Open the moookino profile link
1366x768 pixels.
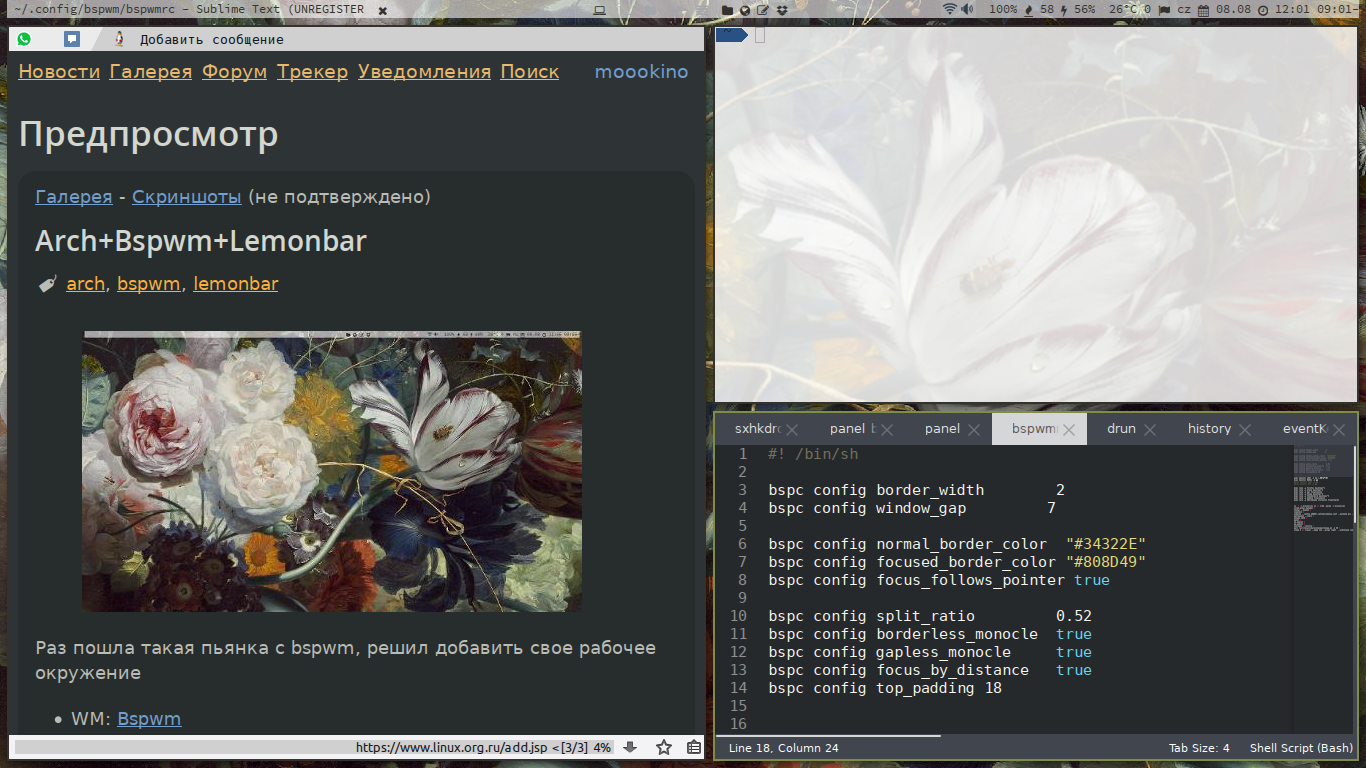pos(641,72)
